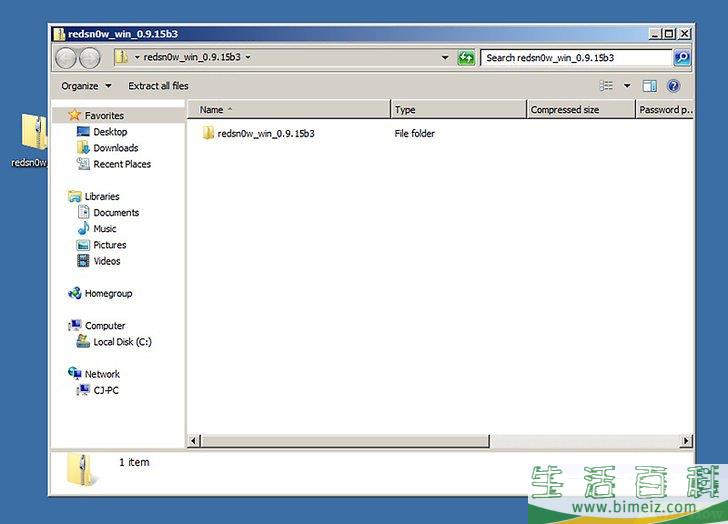Click the Recent Places icon
Screen dimensions: 728x524
click(83, 163)
